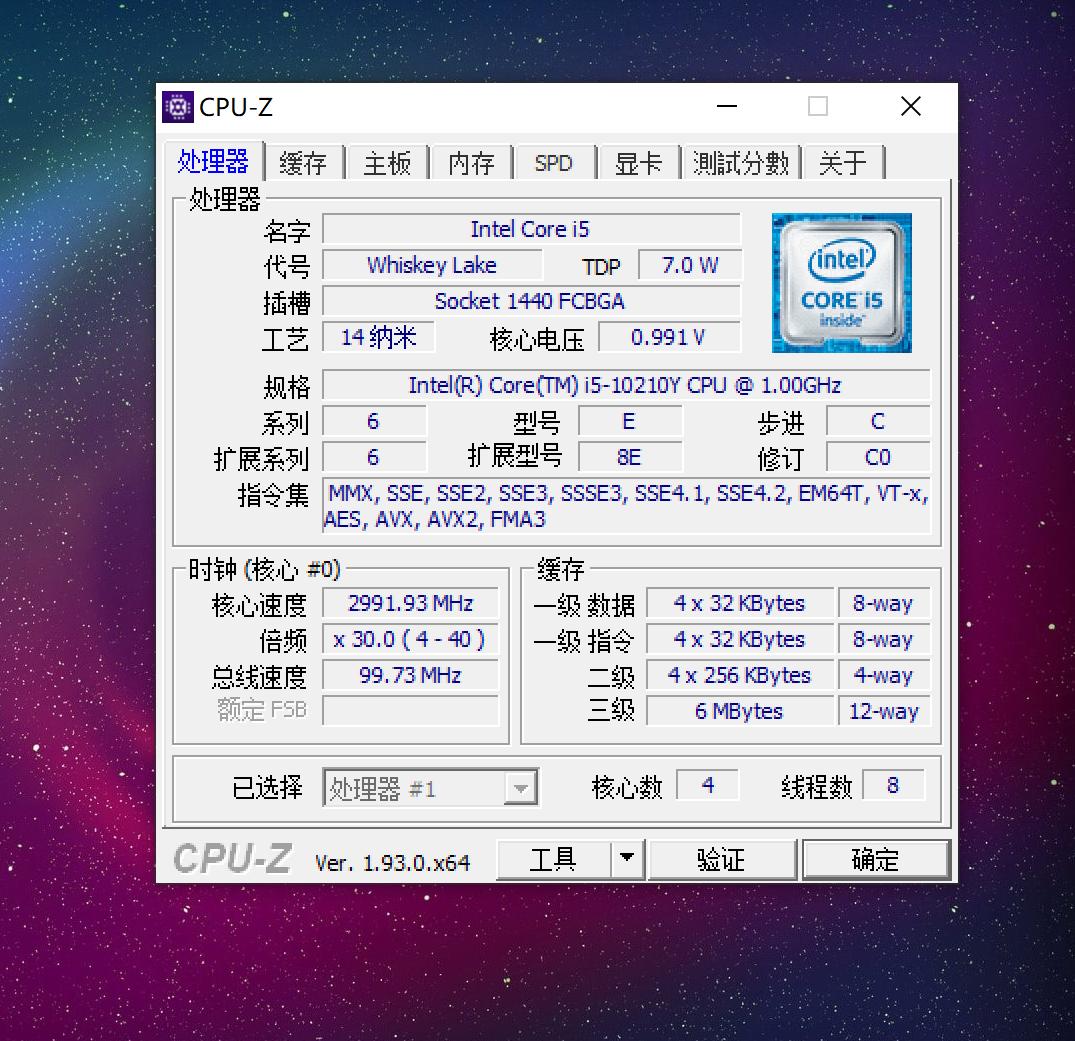The image size is (1075, 1041).
Task: Open the 内存 tab
Action: point(470,162)
